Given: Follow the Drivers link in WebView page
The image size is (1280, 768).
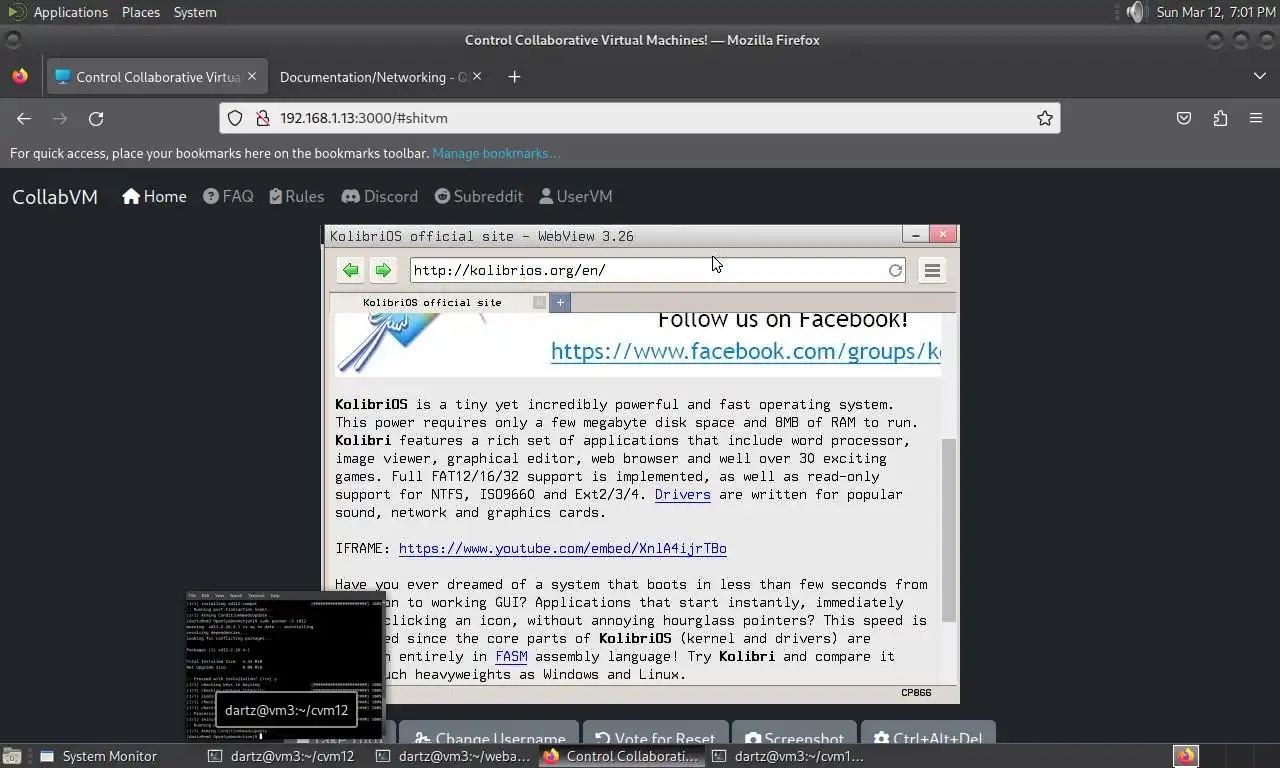Looking at the screenshot, I should [x=683, y=494].
